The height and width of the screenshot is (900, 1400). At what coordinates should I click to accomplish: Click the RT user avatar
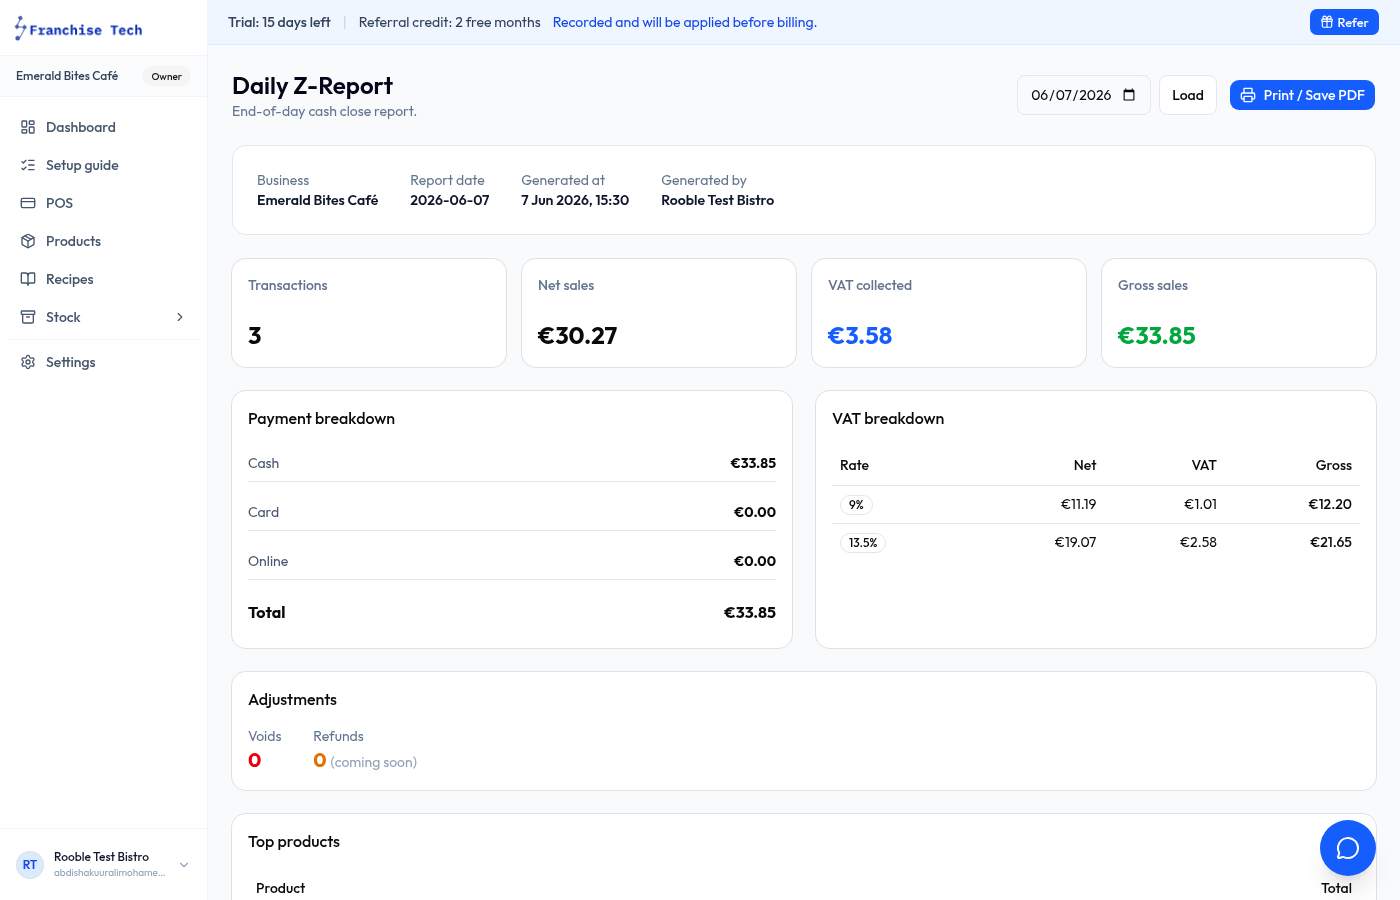pyautogui.click(x=30, y=864)
